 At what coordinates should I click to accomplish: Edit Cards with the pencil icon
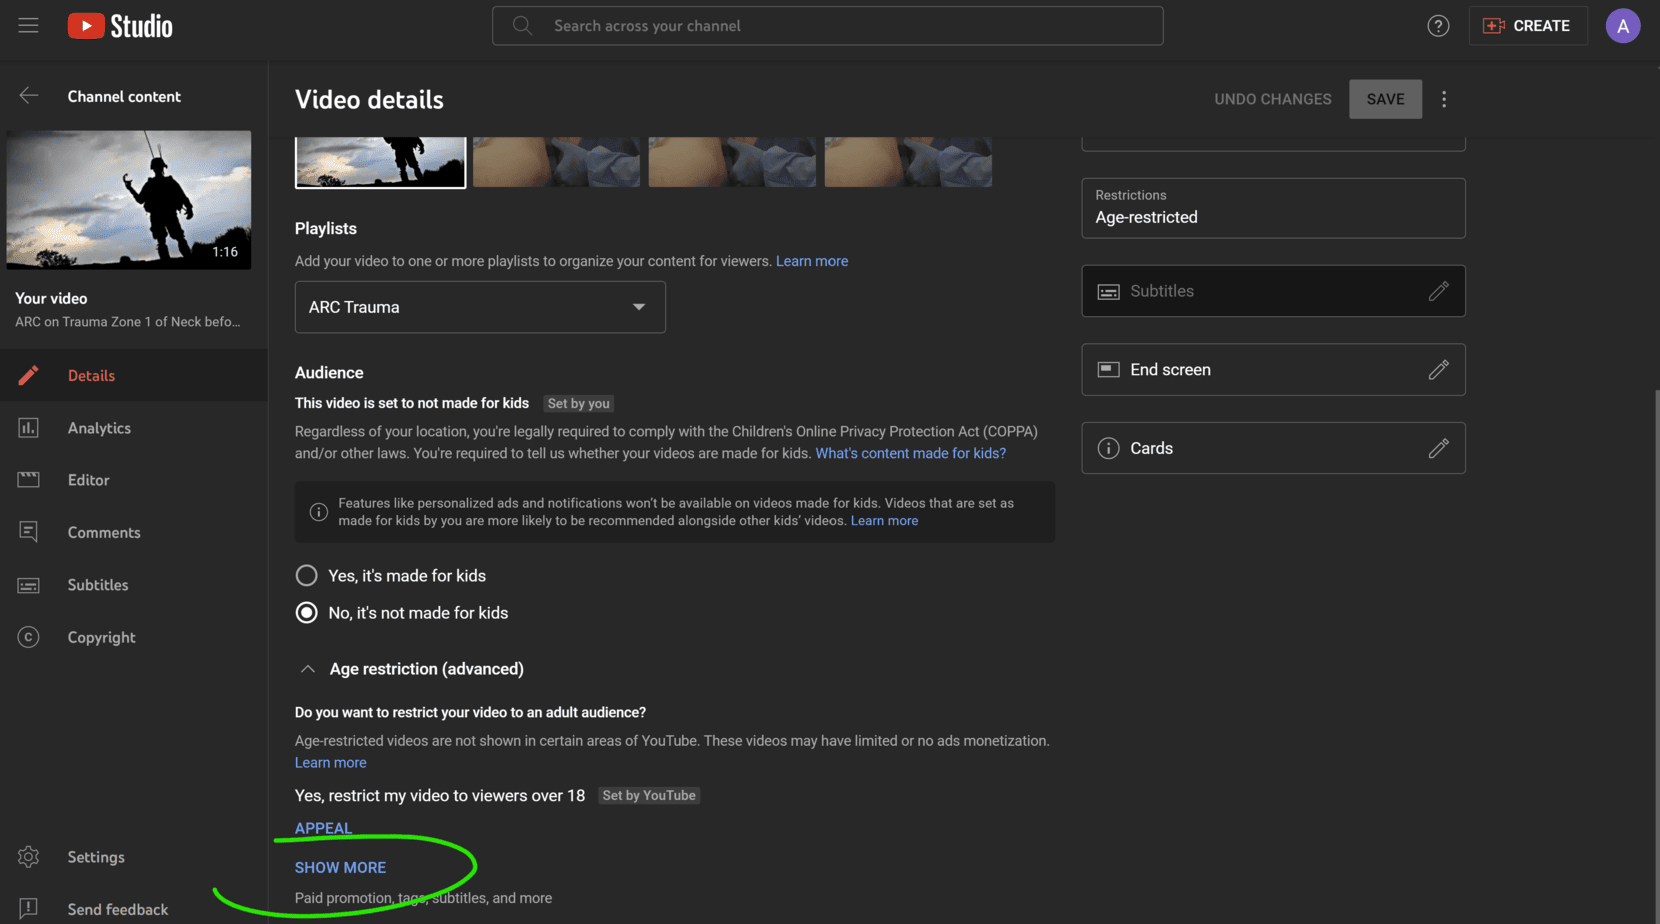[x=1438, y=448]
